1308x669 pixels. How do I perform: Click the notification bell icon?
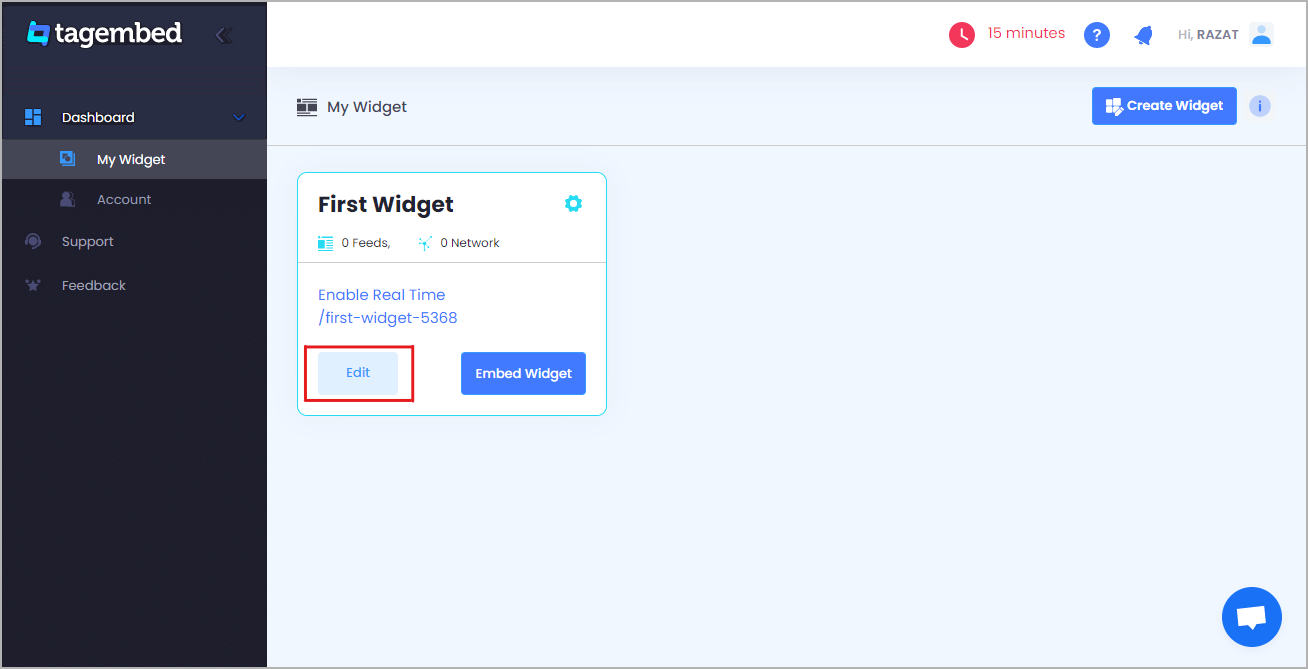pyautogui.click(x=1143, y=33)
